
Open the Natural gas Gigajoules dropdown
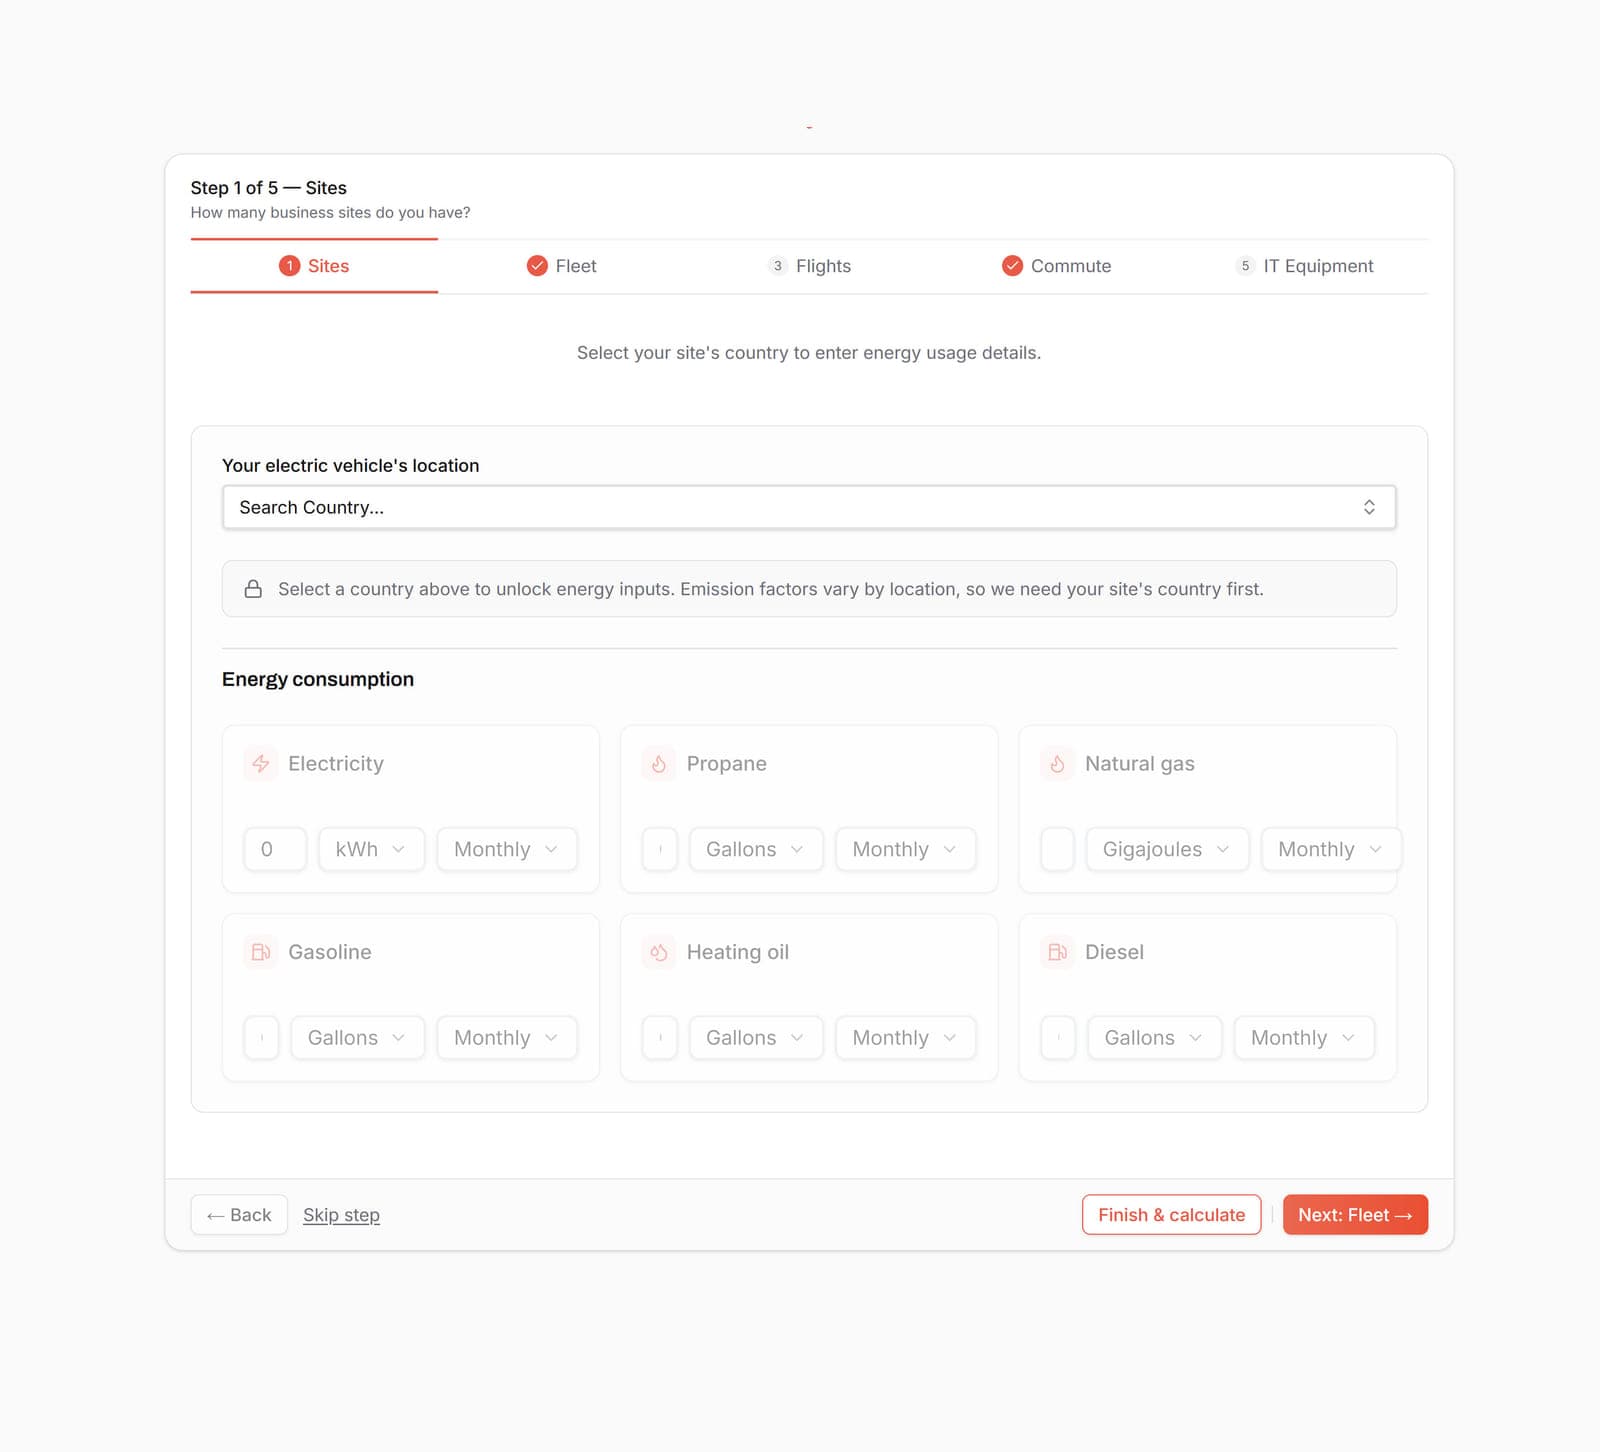pos(1167,849)
